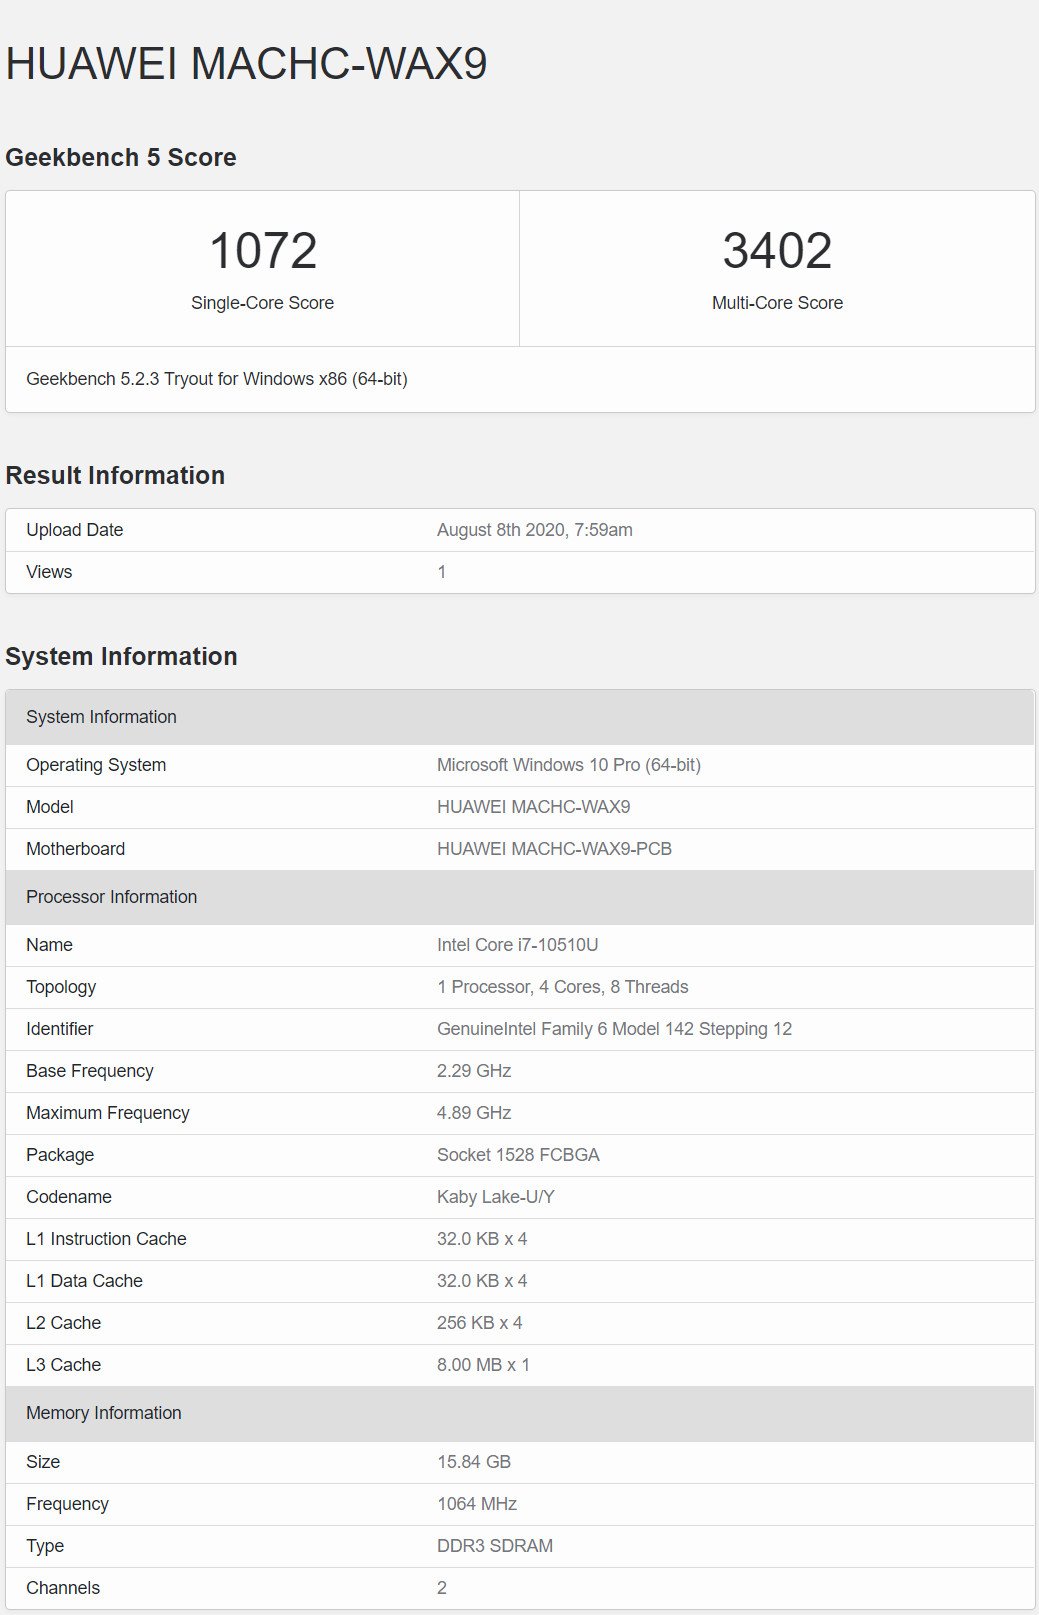Select the 15.84 GB memory size value
This screenshot has width=1039, height=1615.
point(474,1462)
